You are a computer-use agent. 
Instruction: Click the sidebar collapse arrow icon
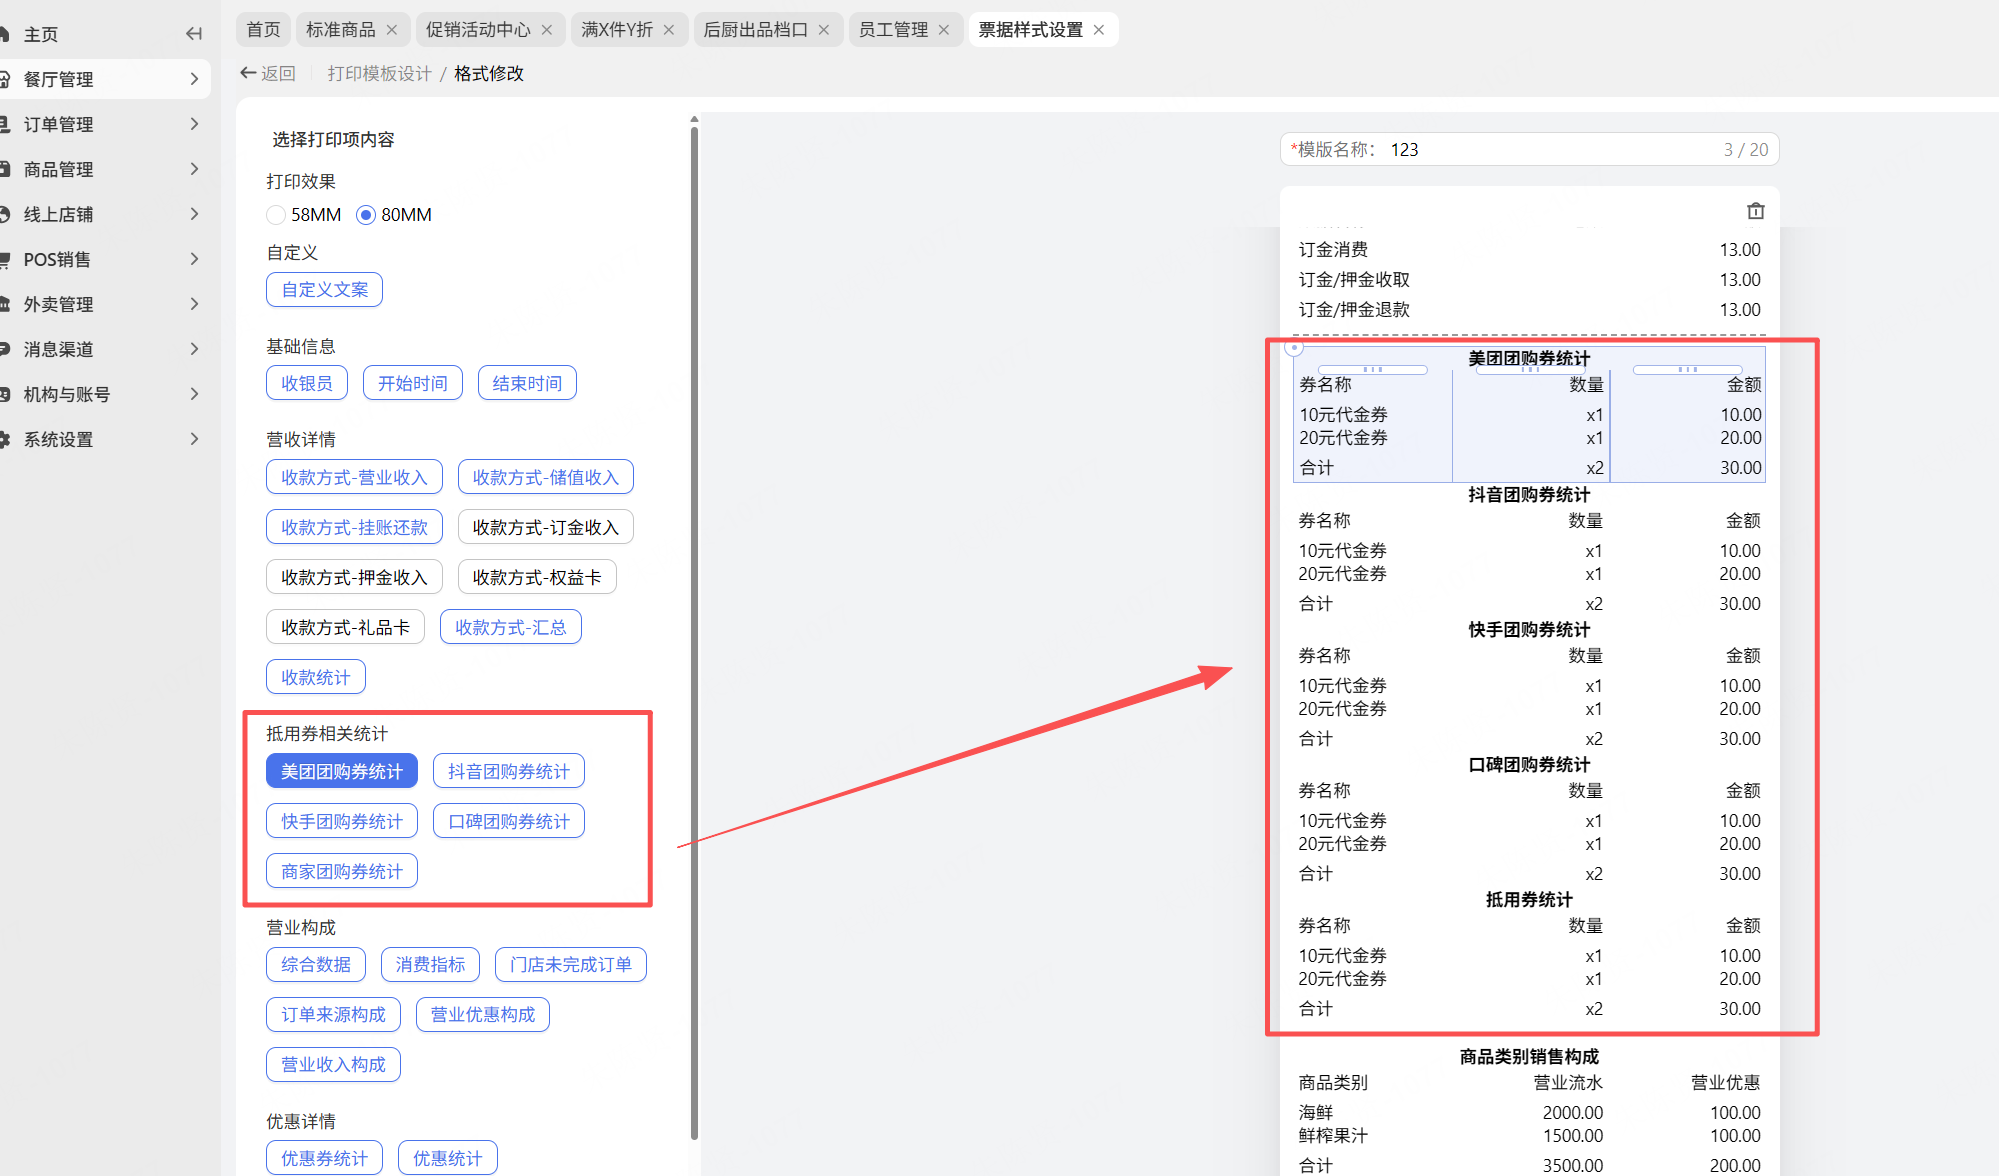tap(194, 34)
